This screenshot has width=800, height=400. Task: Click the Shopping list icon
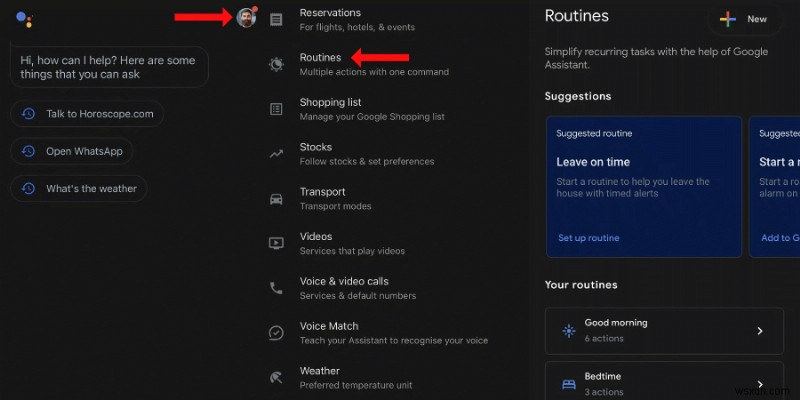276,109
